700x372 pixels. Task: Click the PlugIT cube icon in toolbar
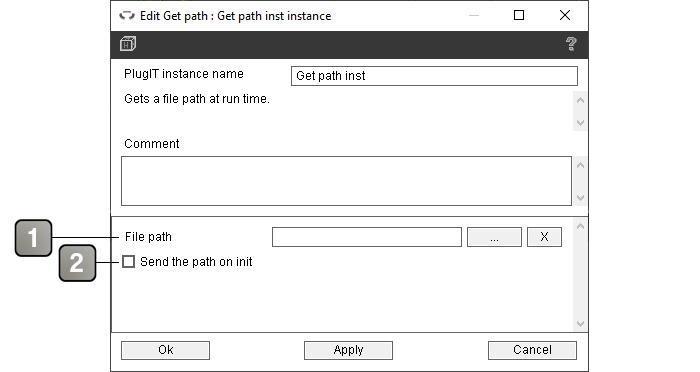pyautogui.click(x=128, y=44)
